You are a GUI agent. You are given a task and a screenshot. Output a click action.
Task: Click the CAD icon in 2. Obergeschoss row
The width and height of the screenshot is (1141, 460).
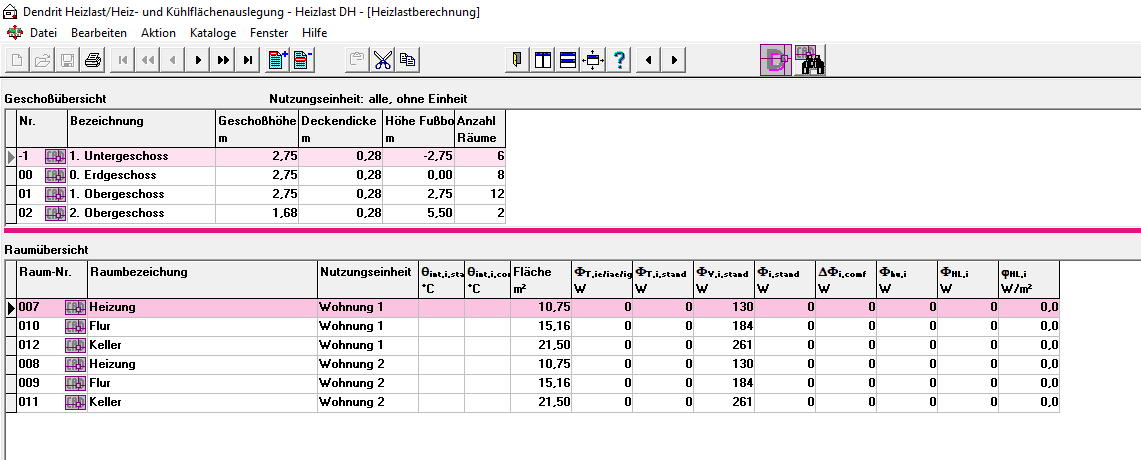pos(55,213)
